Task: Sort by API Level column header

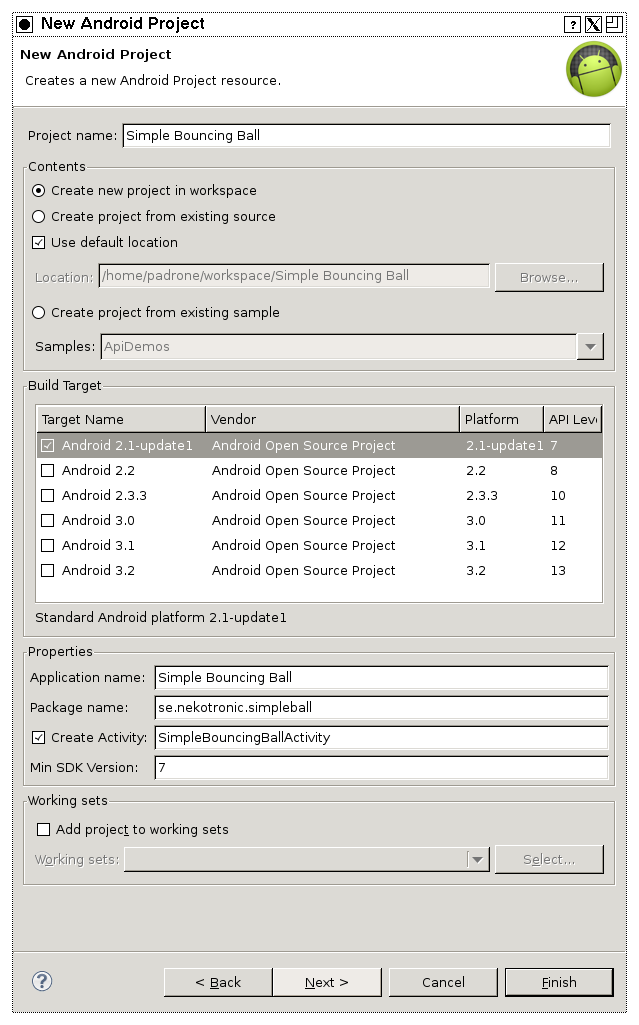Action: (x=572, y=420)
